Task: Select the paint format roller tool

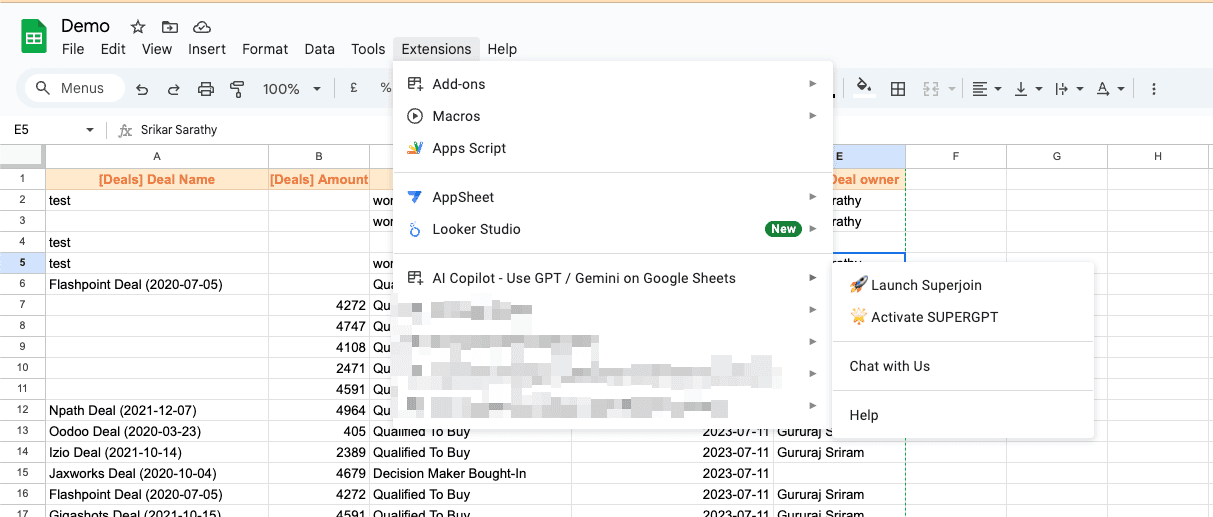Action: (237, 89)
